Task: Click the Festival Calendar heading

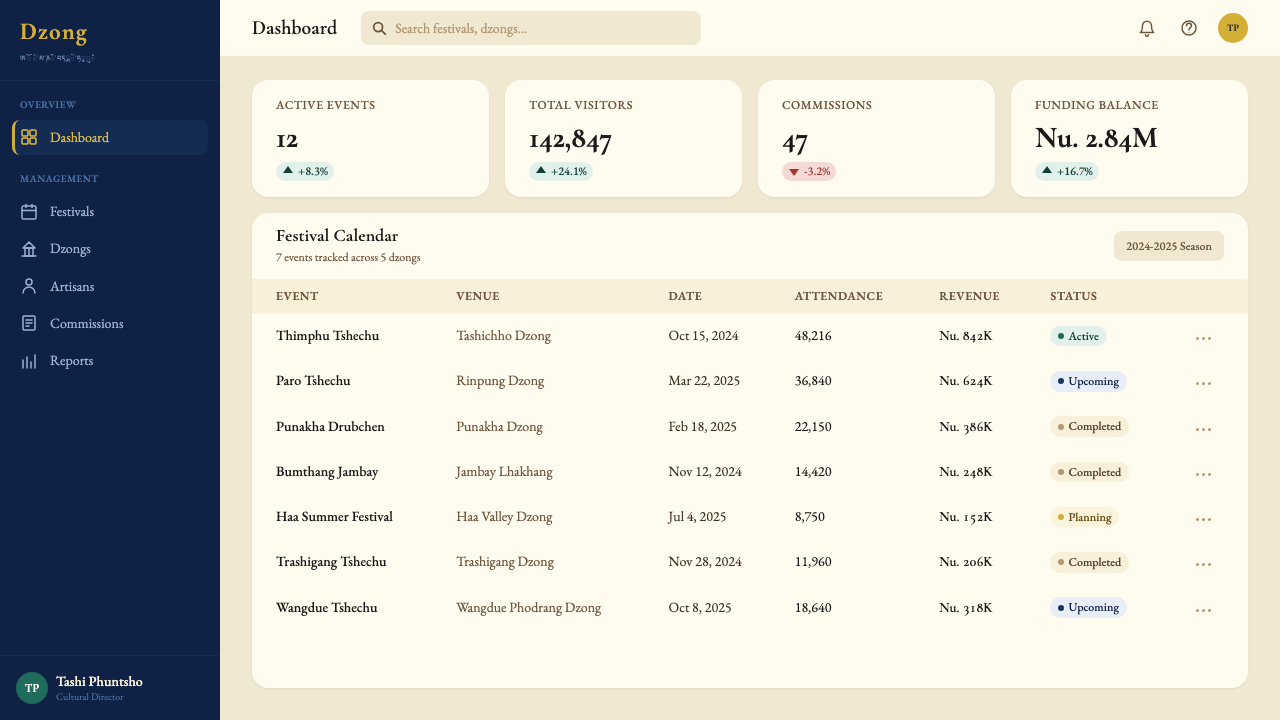Action: [x=337, y=236]
